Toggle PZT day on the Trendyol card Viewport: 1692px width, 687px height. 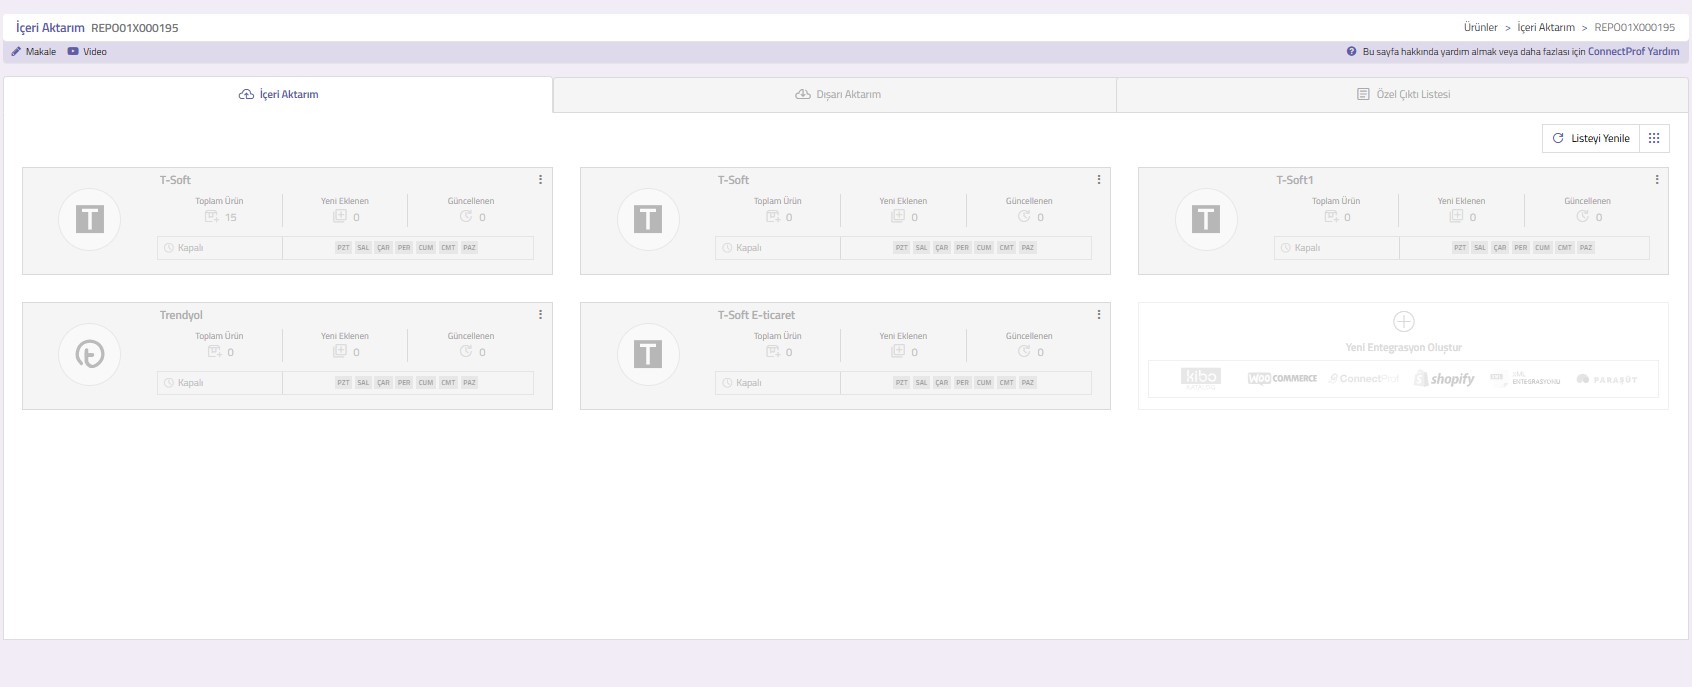pyautogui.click(x=343, y=383)
